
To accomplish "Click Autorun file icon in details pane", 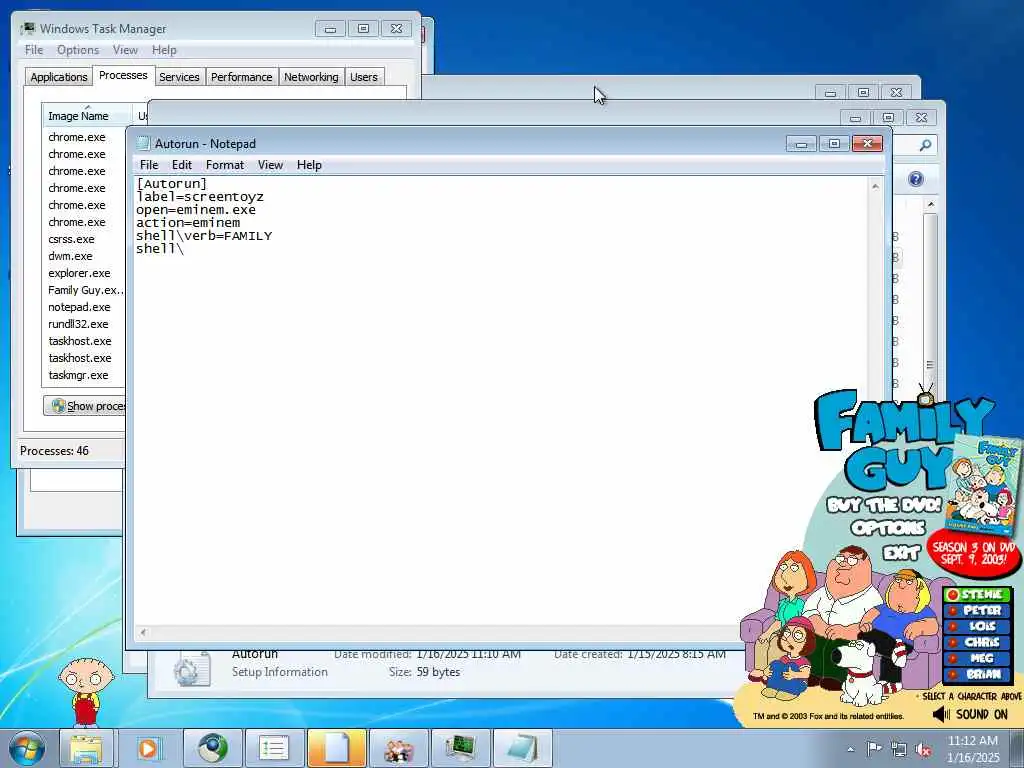I will [x=193, y=670].
